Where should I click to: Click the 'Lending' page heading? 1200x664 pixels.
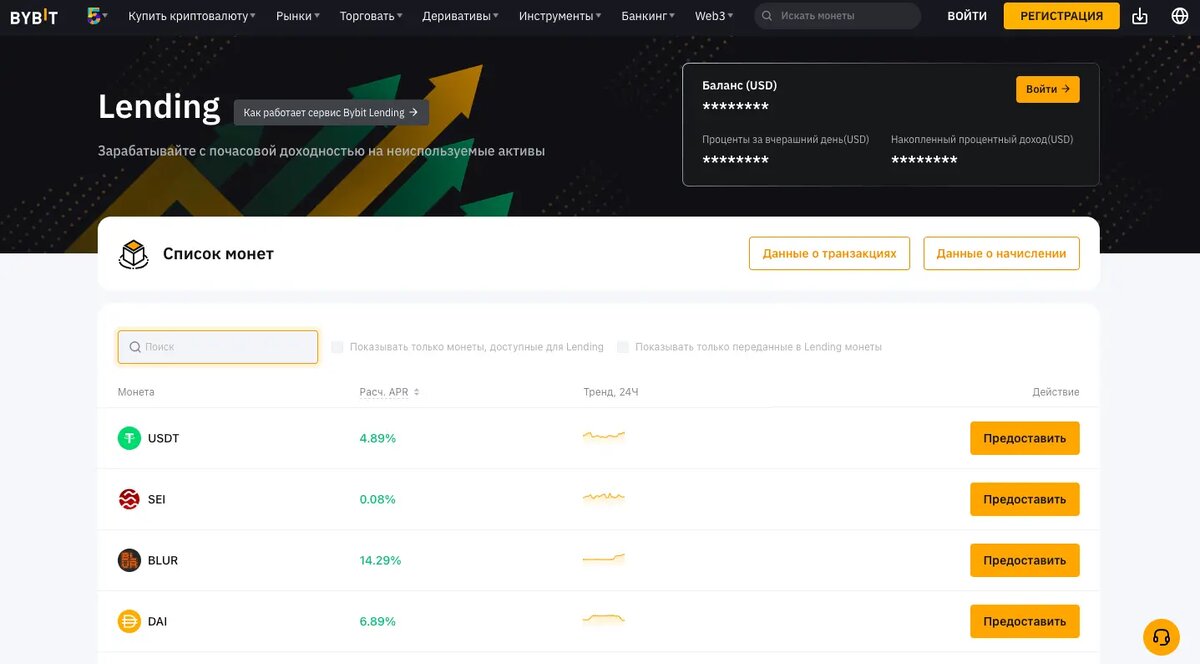tap(159, 106)
